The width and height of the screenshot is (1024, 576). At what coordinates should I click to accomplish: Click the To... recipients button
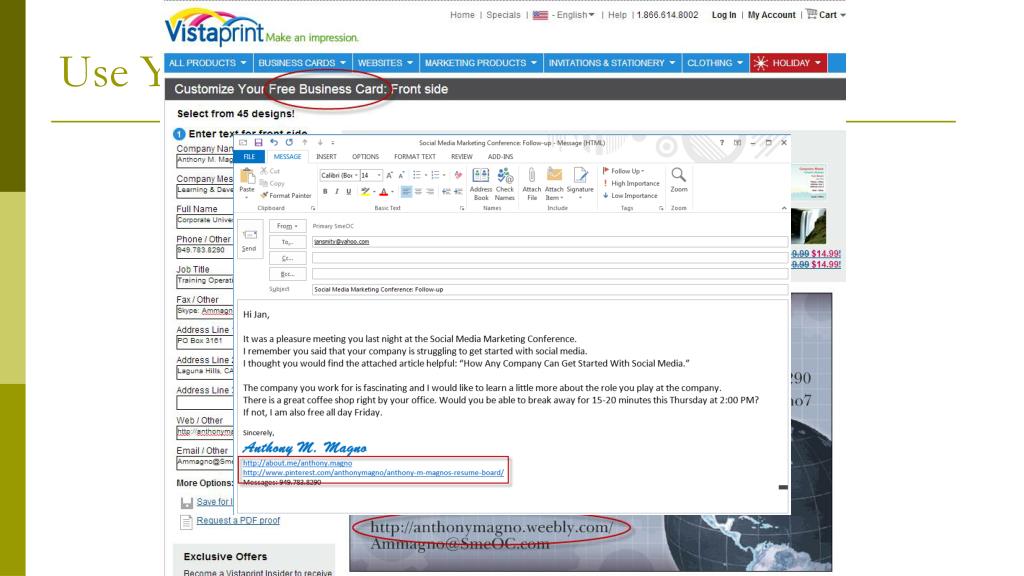click(x=287, y=242)
